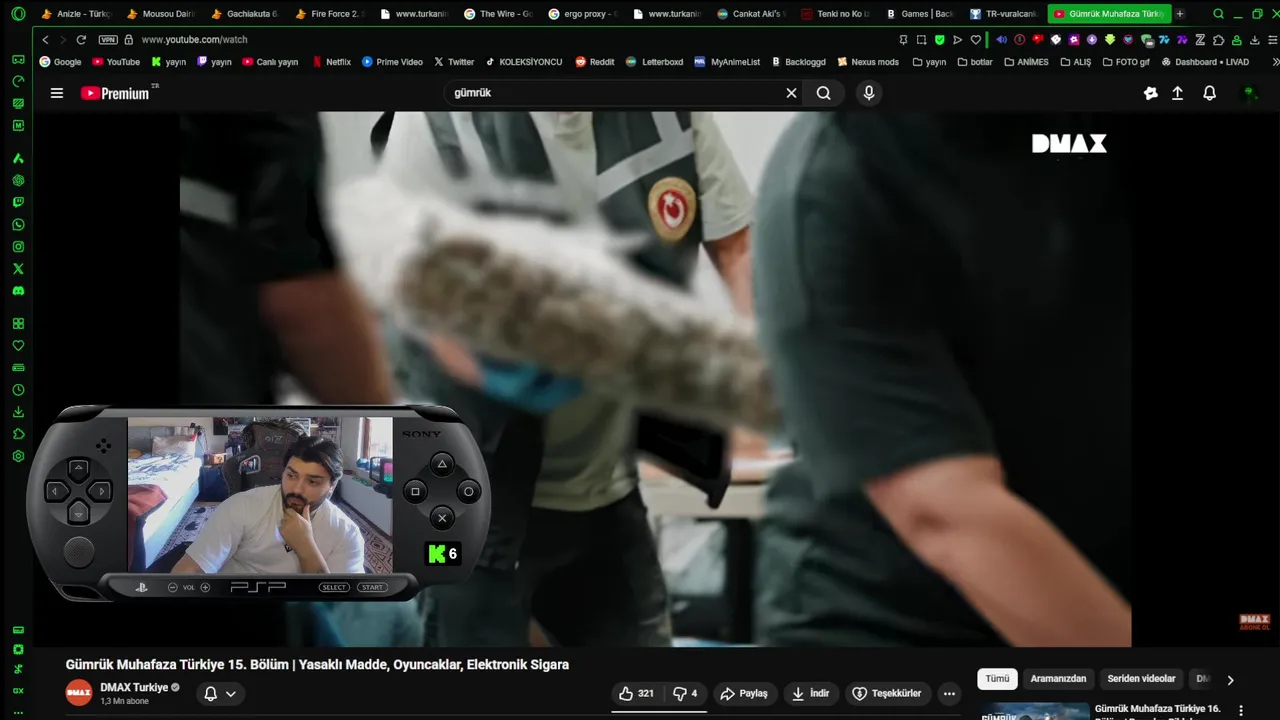This screenshot has height=720, width=1280.
Task: Toggle the VPN badge in address bar
Action: [108, 39]
